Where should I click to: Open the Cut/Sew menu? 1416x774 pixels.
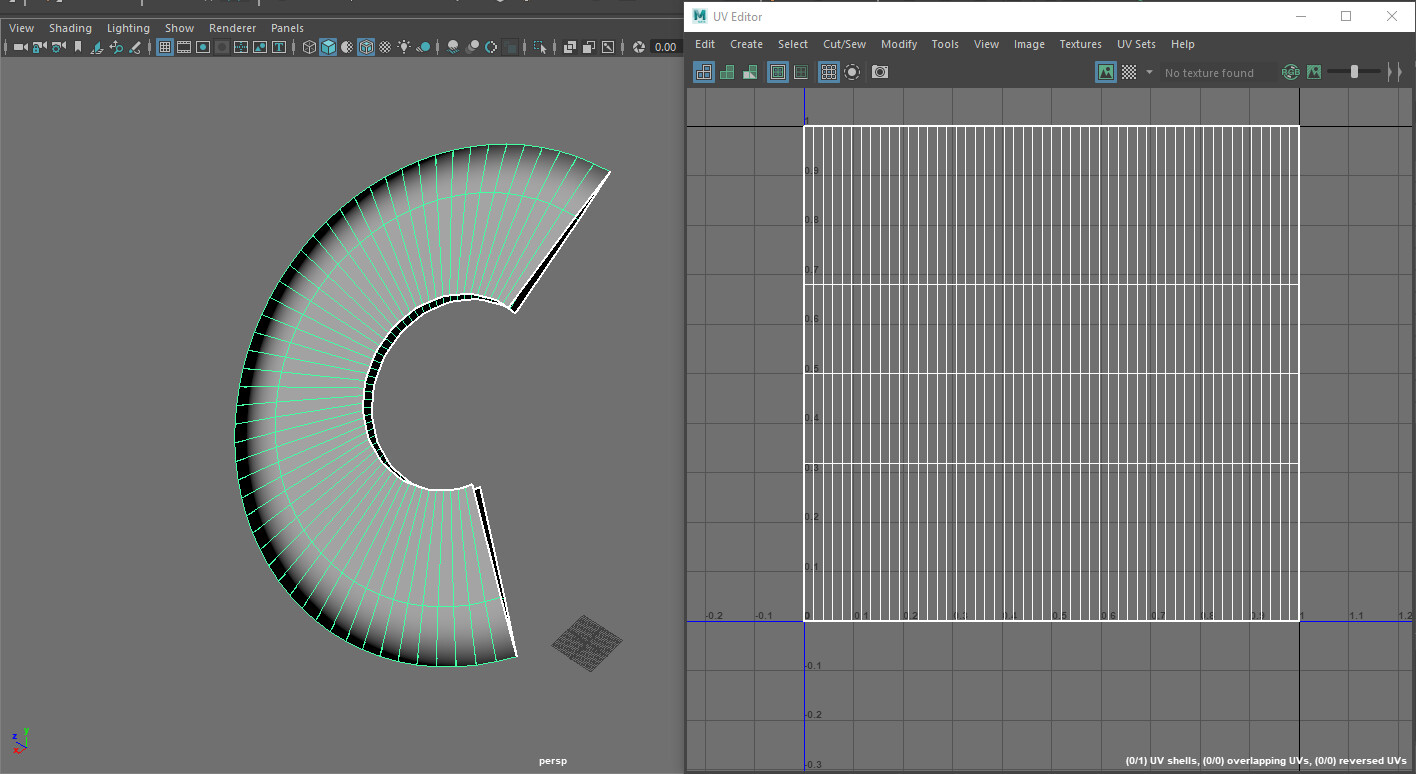pos(844,44)
